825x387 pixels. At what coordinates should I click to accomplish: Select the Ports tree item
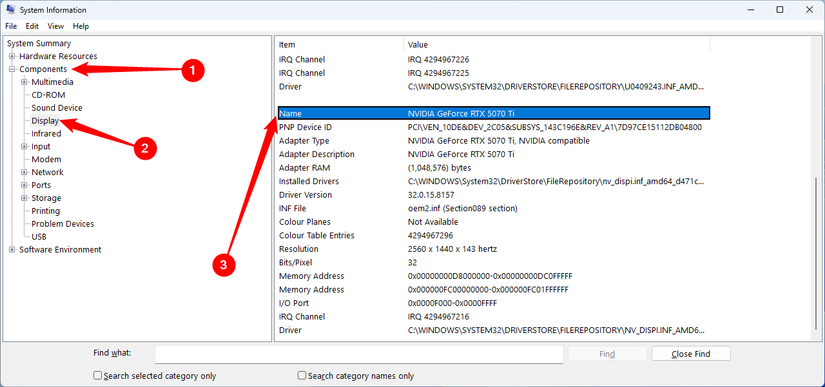click(41, 185)
